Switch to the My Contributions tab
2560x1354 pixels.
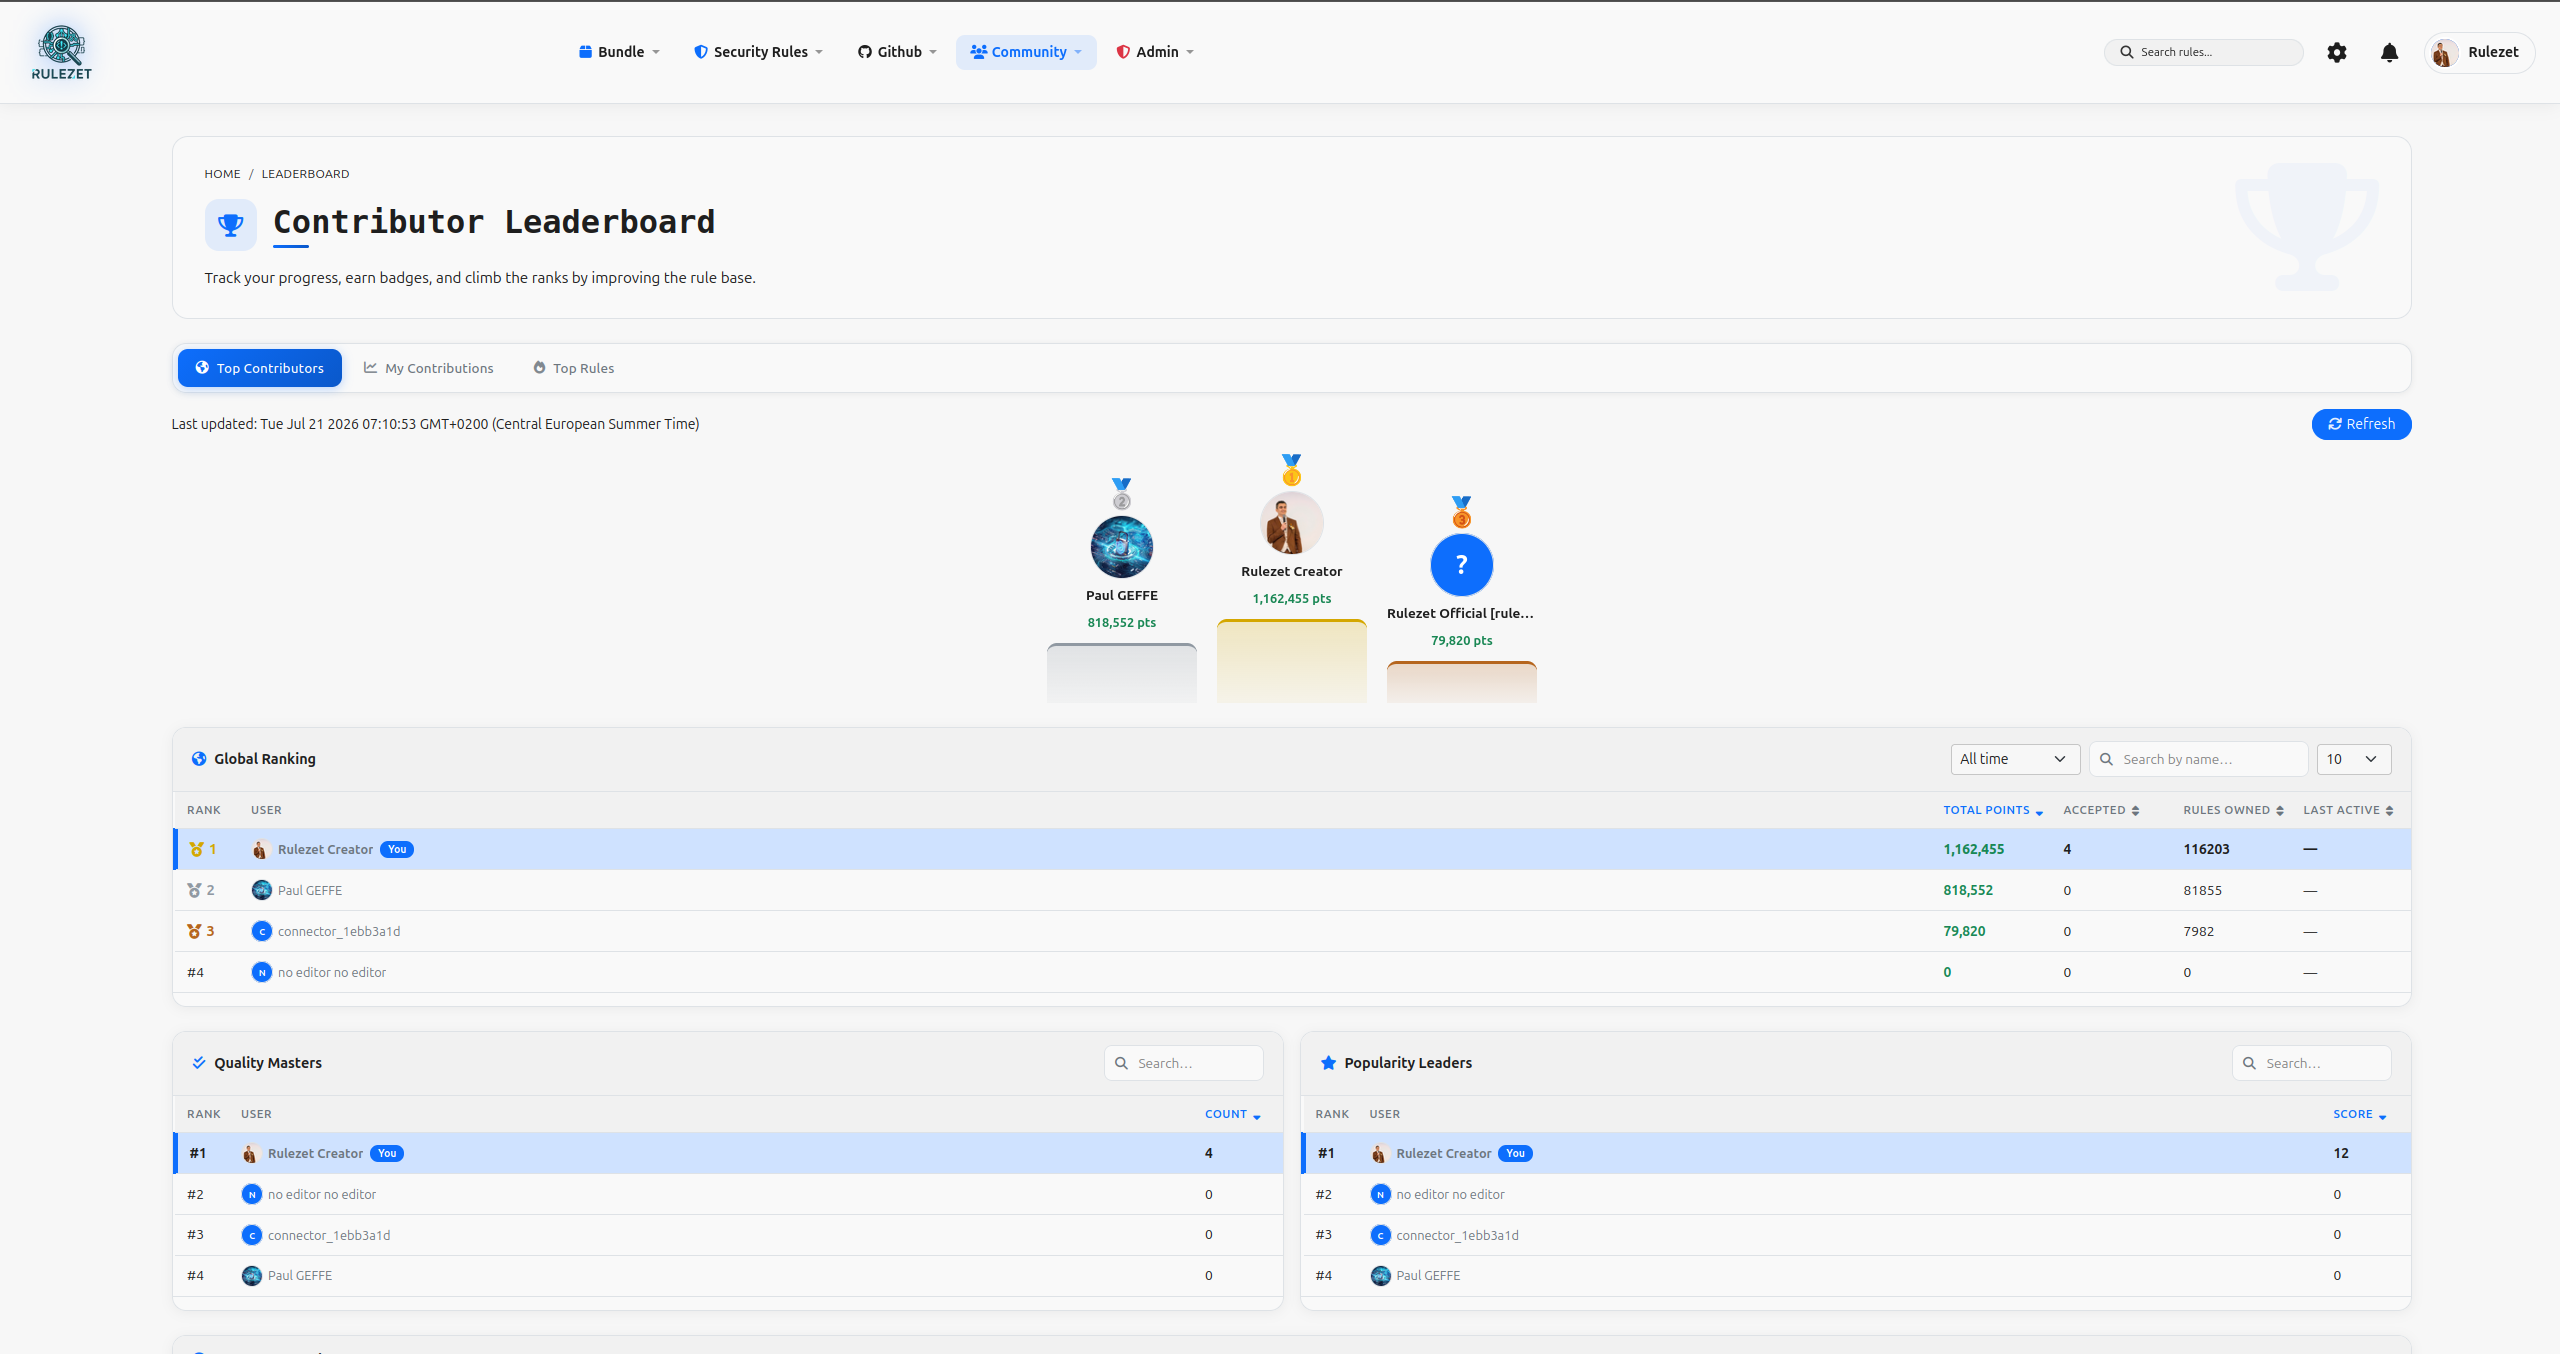pos(429,368)
